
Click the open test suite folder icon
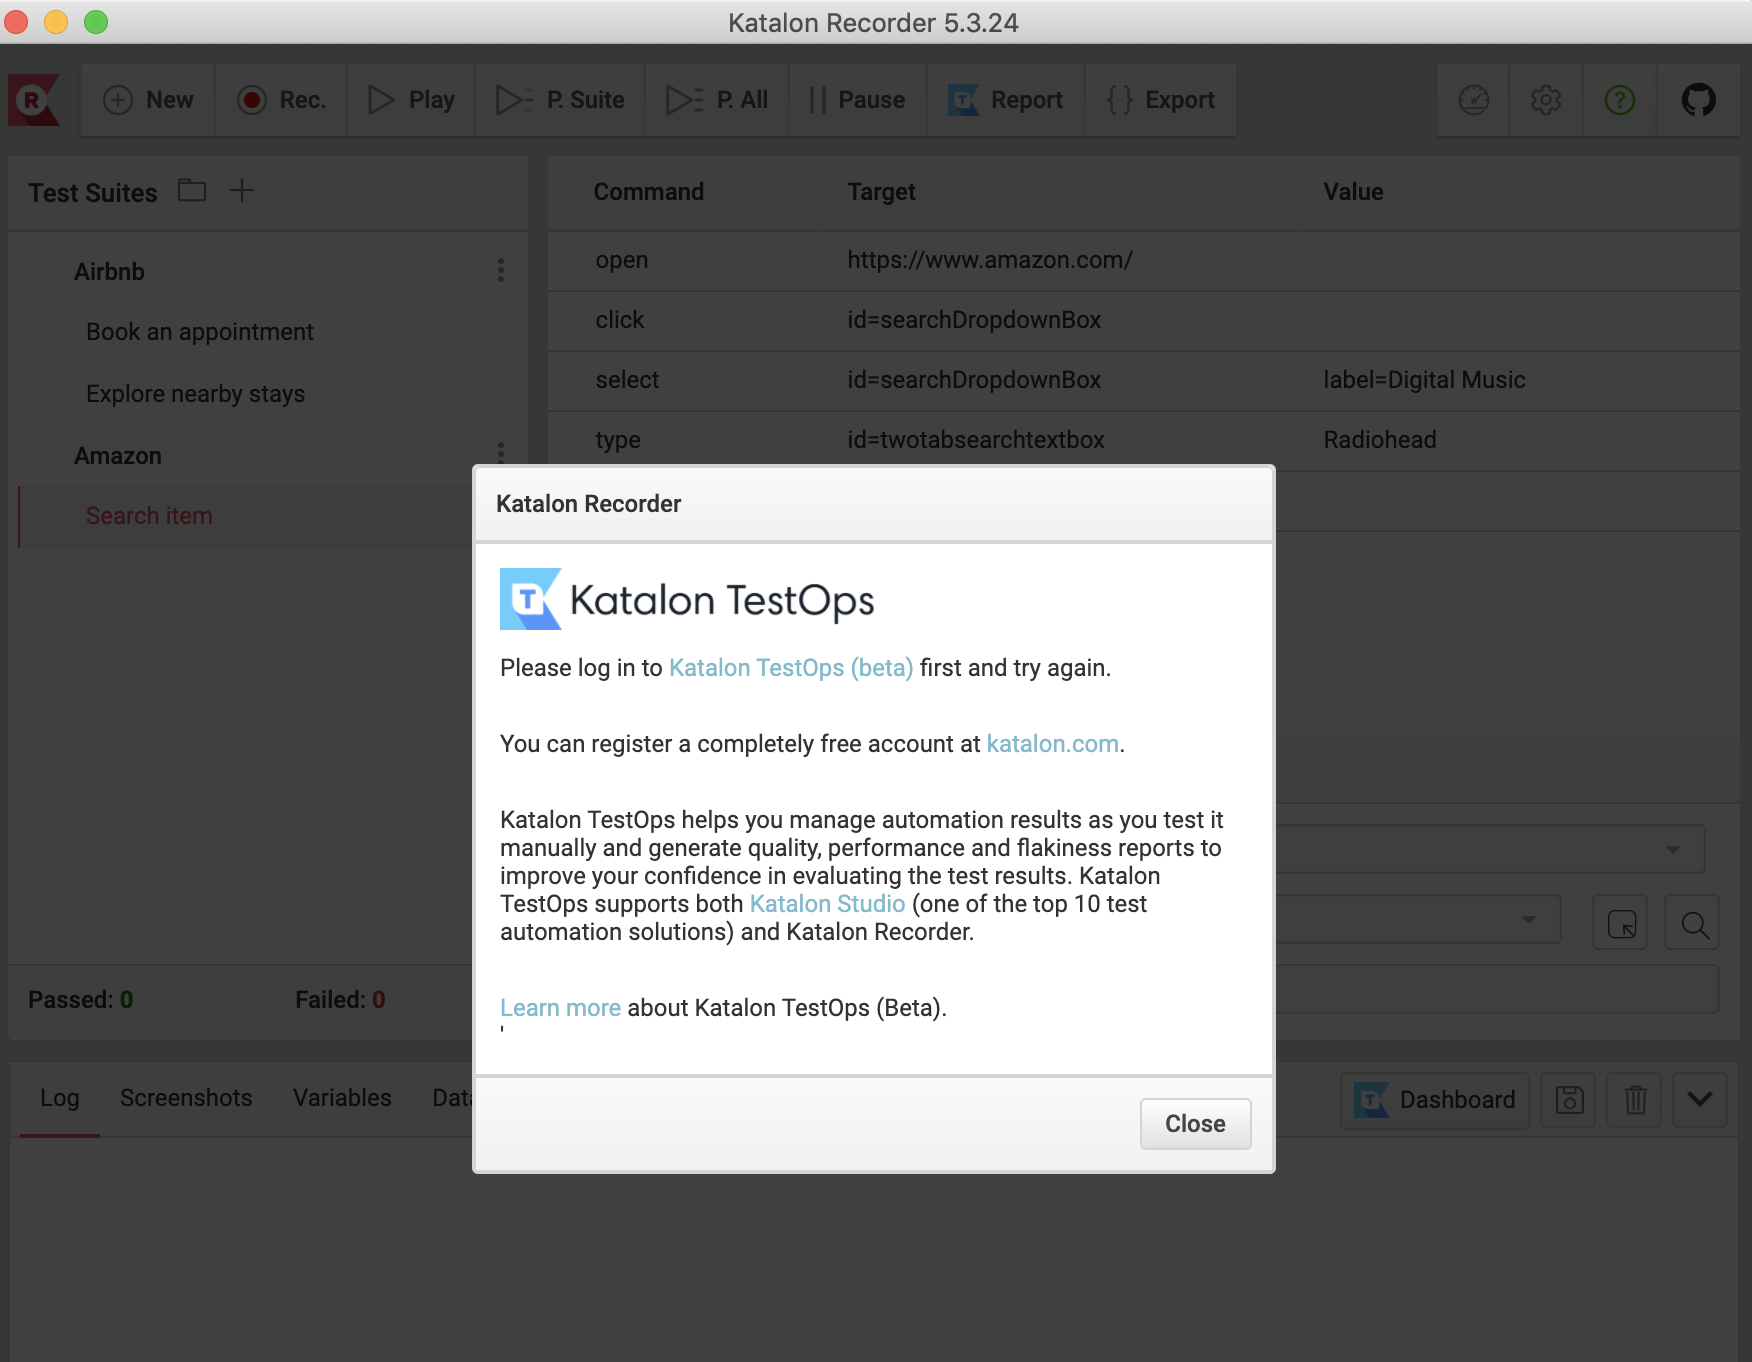192,190
